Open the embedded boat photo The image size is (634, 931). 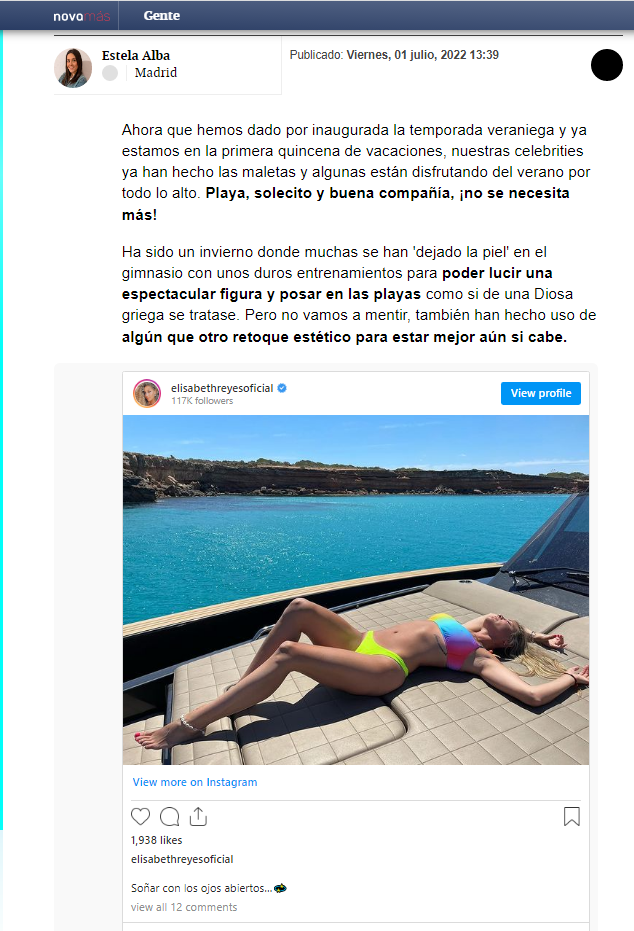(x=356, y=590)
